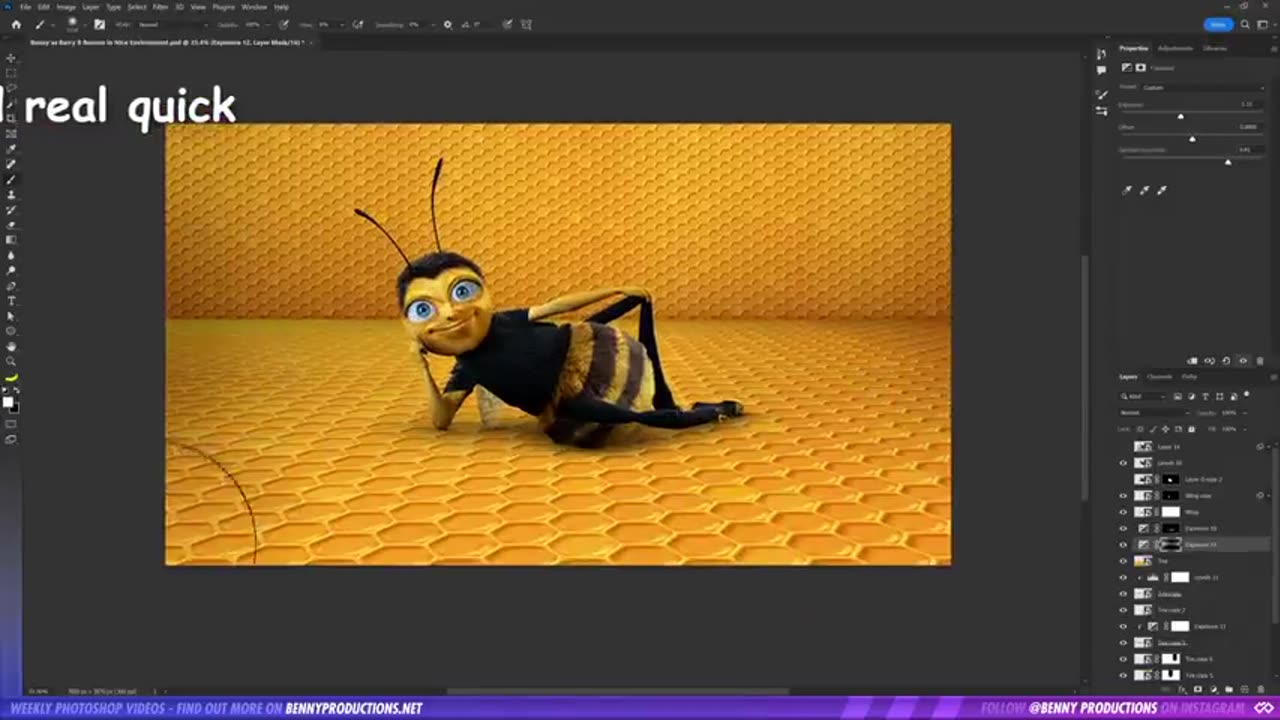
Task: Switch to the Adjustments tab
Action: tap(1175, 48)
